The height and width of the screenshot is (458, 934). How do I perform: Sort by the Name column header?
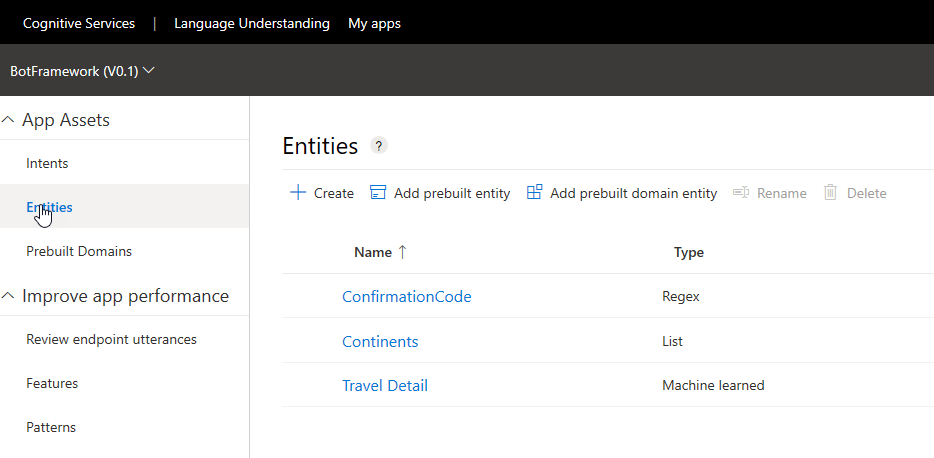(x=373, y=252)
